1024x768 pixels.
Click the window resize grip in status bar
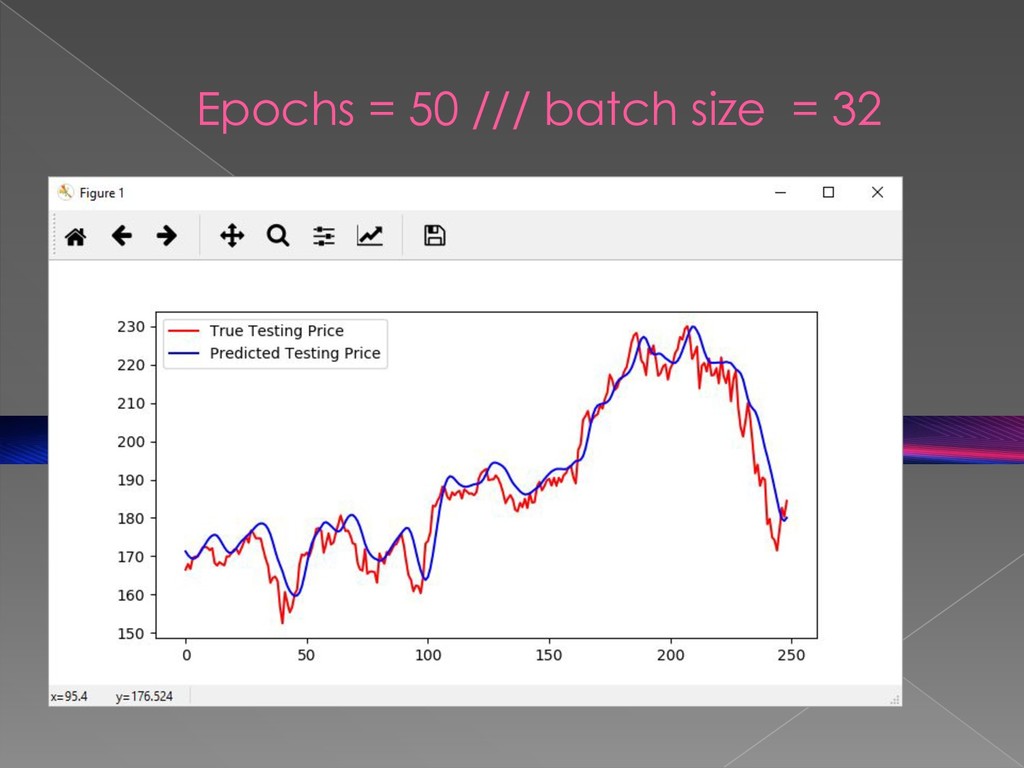[x=895, y=699]
